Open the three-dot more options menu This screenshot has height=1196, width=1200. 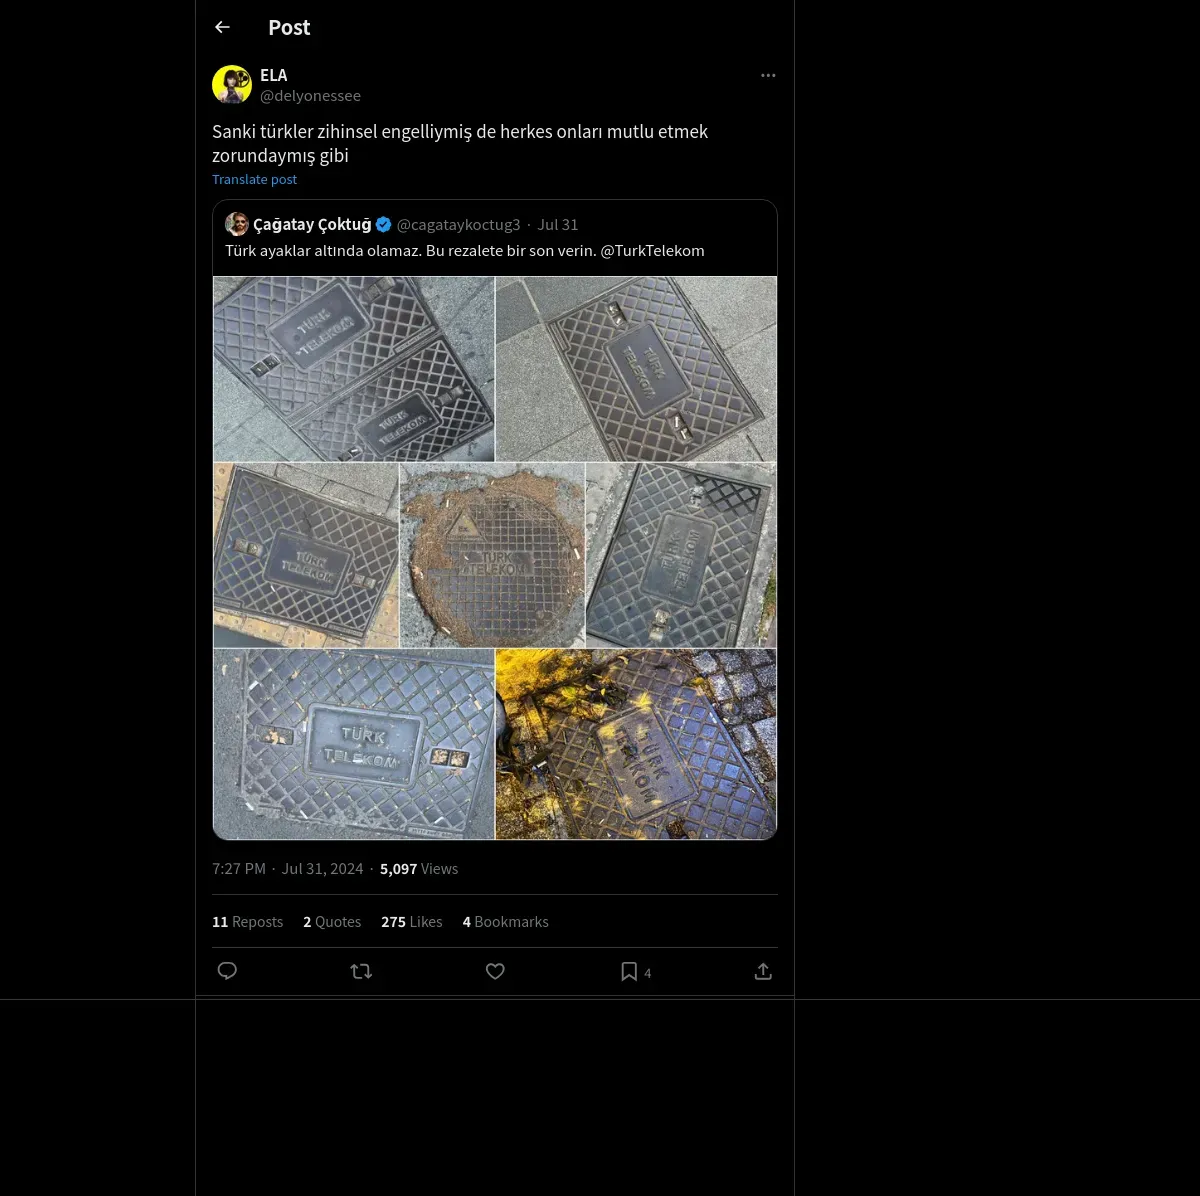point(768,75)
